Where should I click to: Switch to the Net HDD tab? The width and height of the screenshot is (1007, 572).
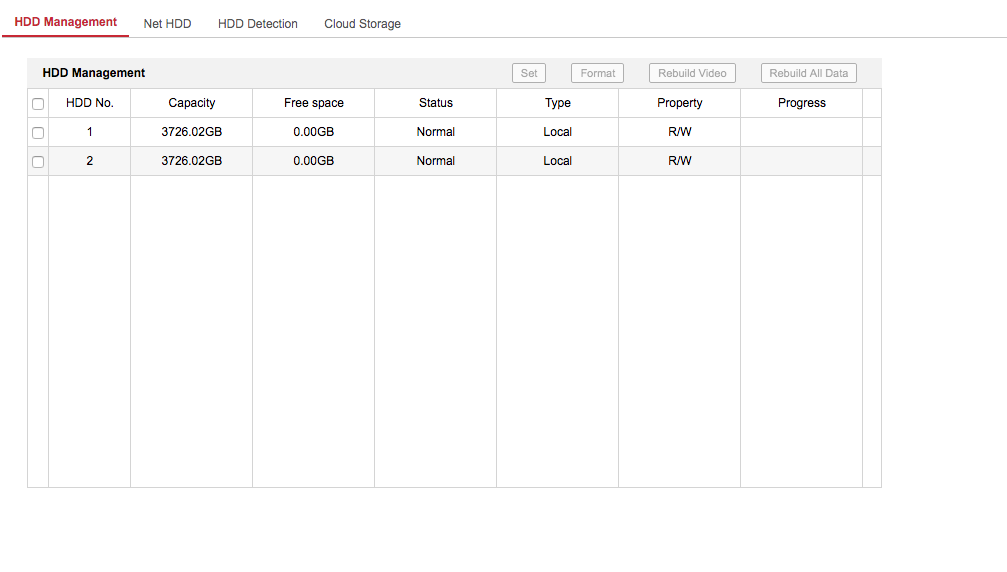(x=167, y=24)
